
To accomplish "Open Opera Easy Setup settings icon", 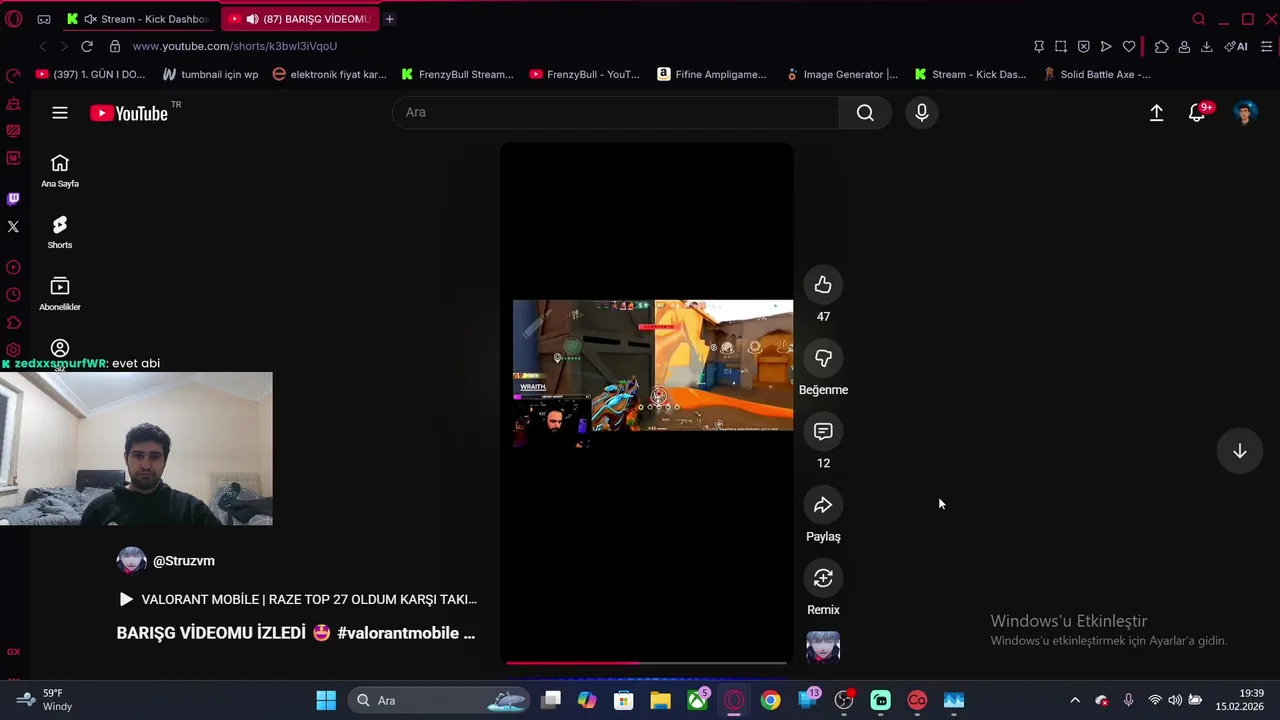I will pos(1266,46).
